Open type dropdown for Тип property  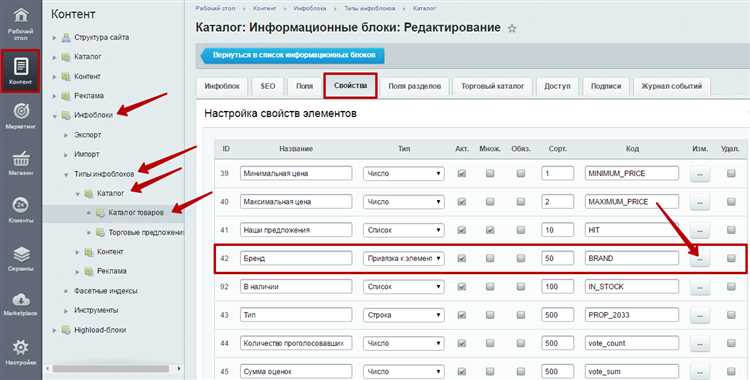pos(403,315)
